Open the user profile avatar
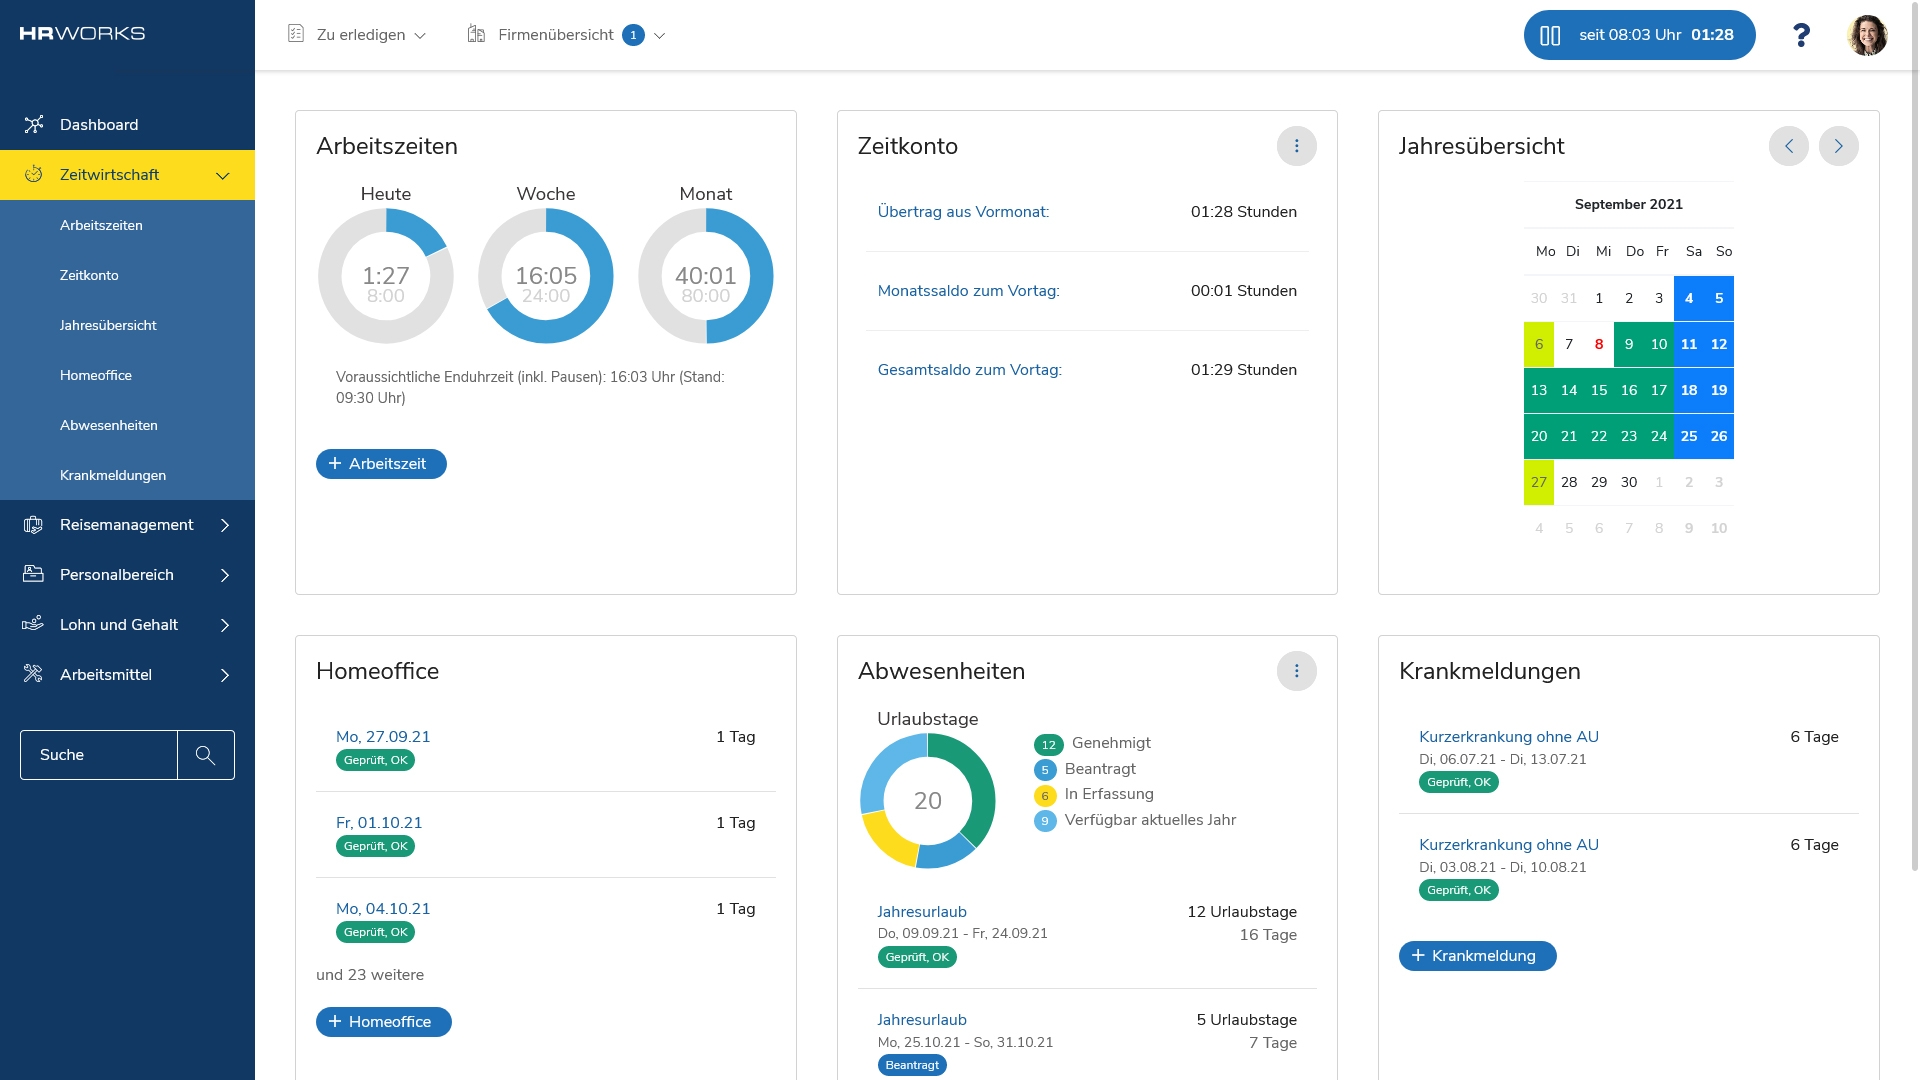Image resolution: width=1920 pixels, height=1080 pixels. (1866, 35)
